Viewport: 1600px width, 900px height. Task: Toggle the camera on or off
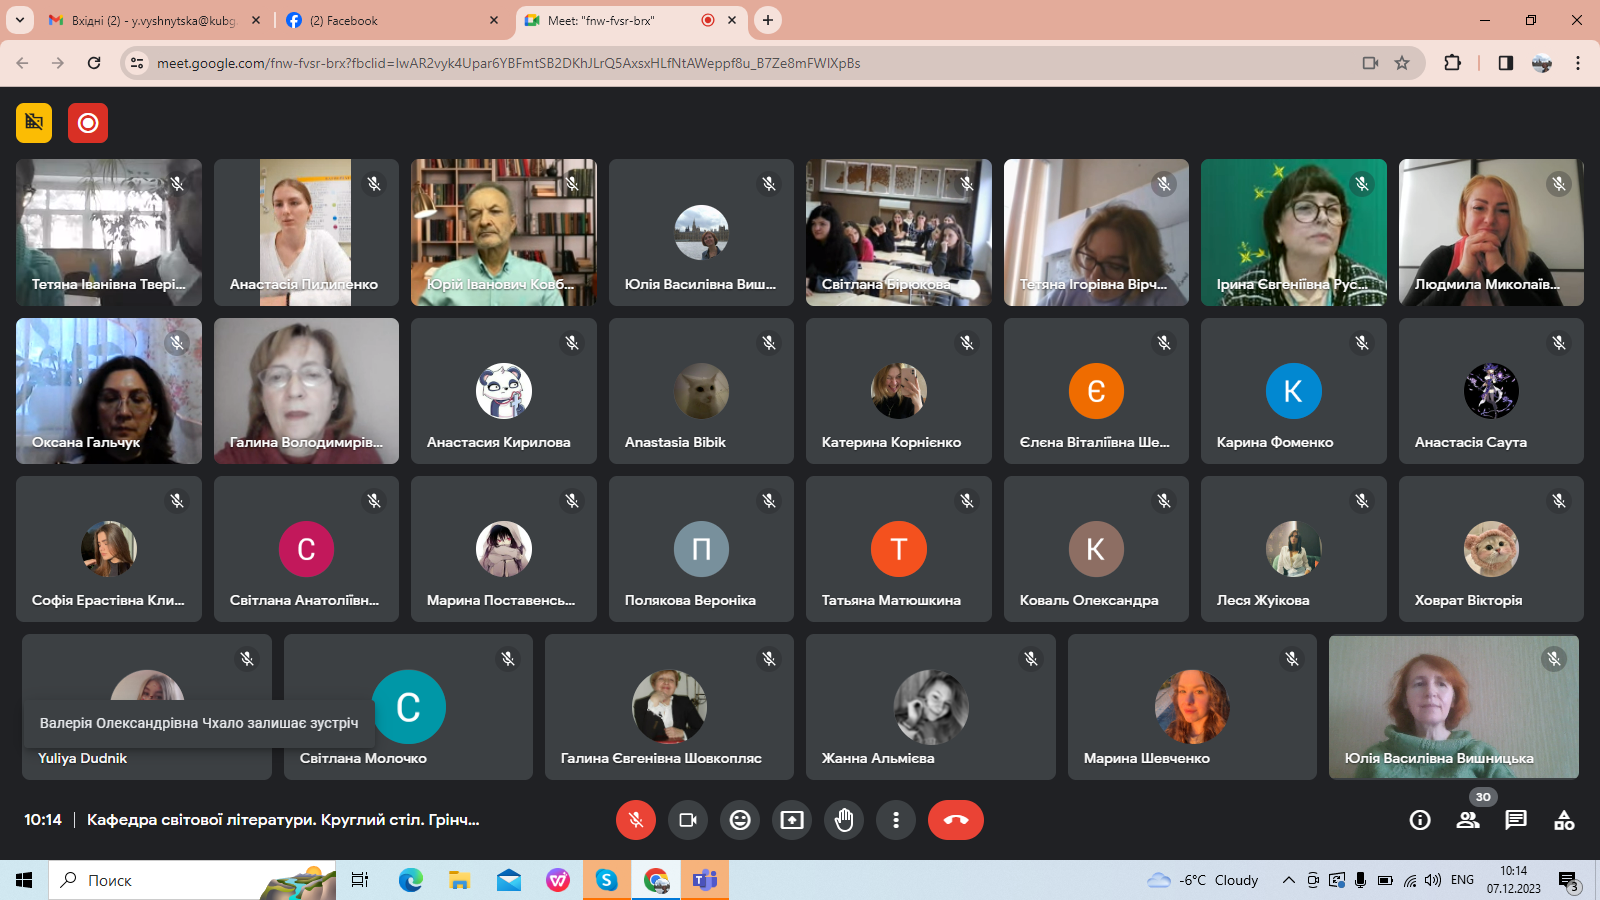[688, 820]
